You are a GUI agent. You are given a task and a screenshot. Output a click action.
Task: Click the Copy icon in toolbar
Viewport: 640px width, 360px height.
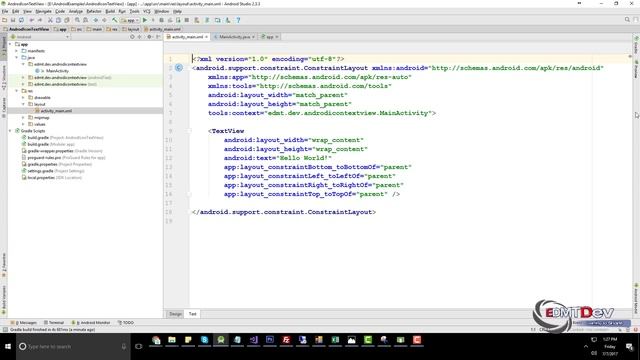pos(58,20)
